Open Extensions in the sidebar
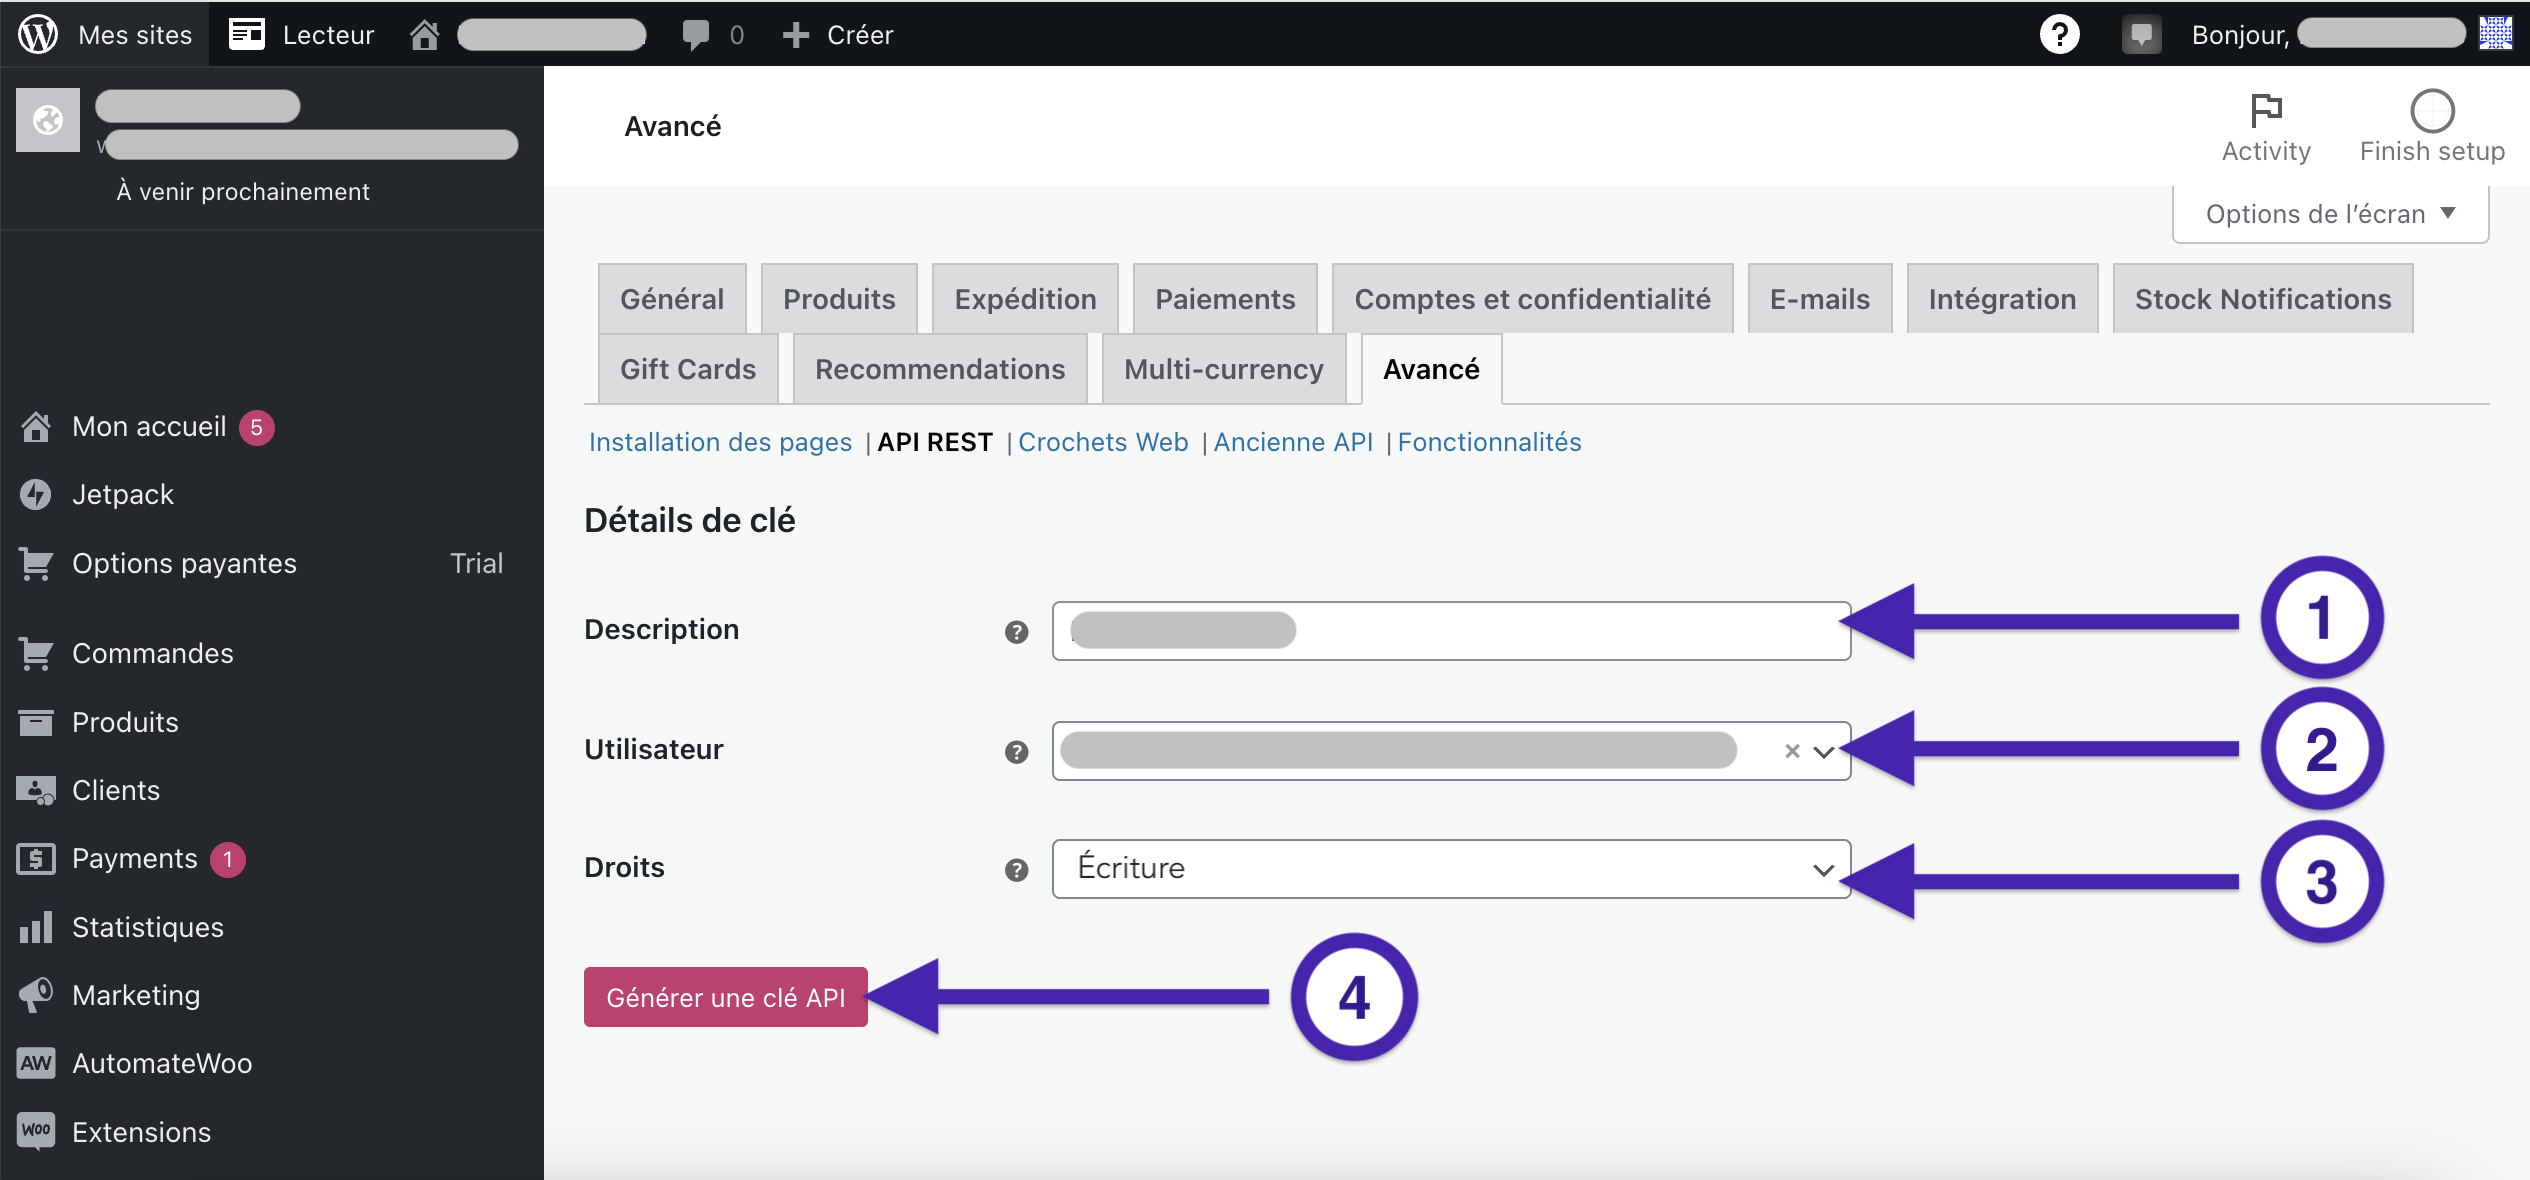 pos(142,1131)
